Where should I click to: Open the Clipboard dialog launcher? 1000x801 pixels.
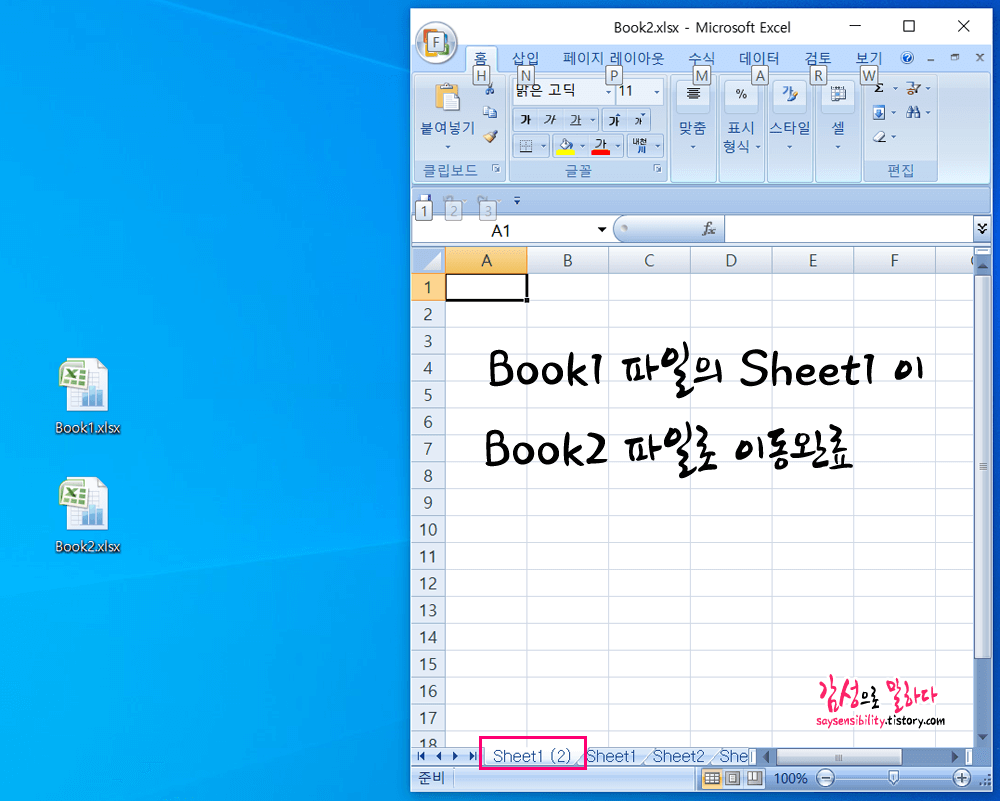tap(496, 169)
